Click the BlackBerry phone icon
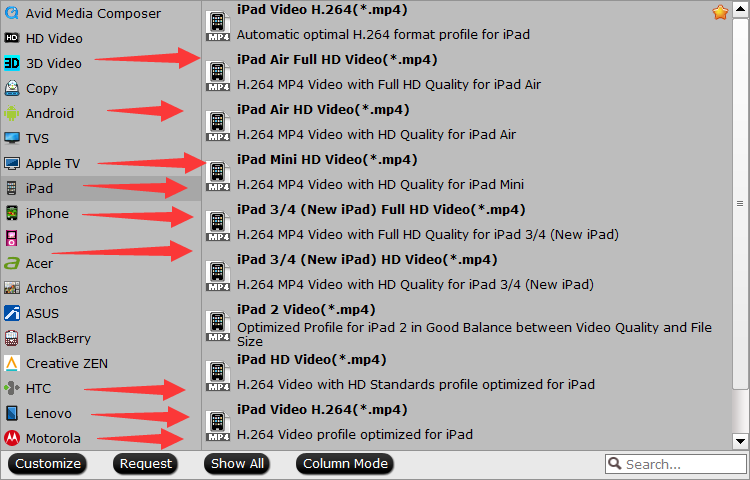The height and width of the screenshot is (480, 750). [x=12, y=338]
